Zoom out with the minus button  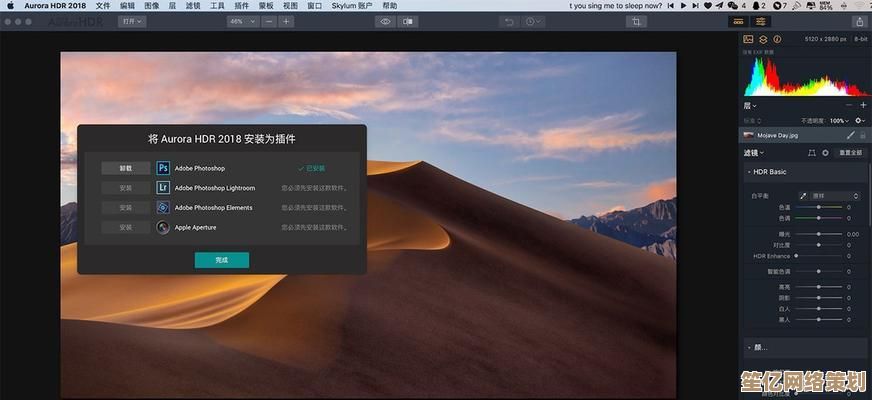[x=269, y=22]
